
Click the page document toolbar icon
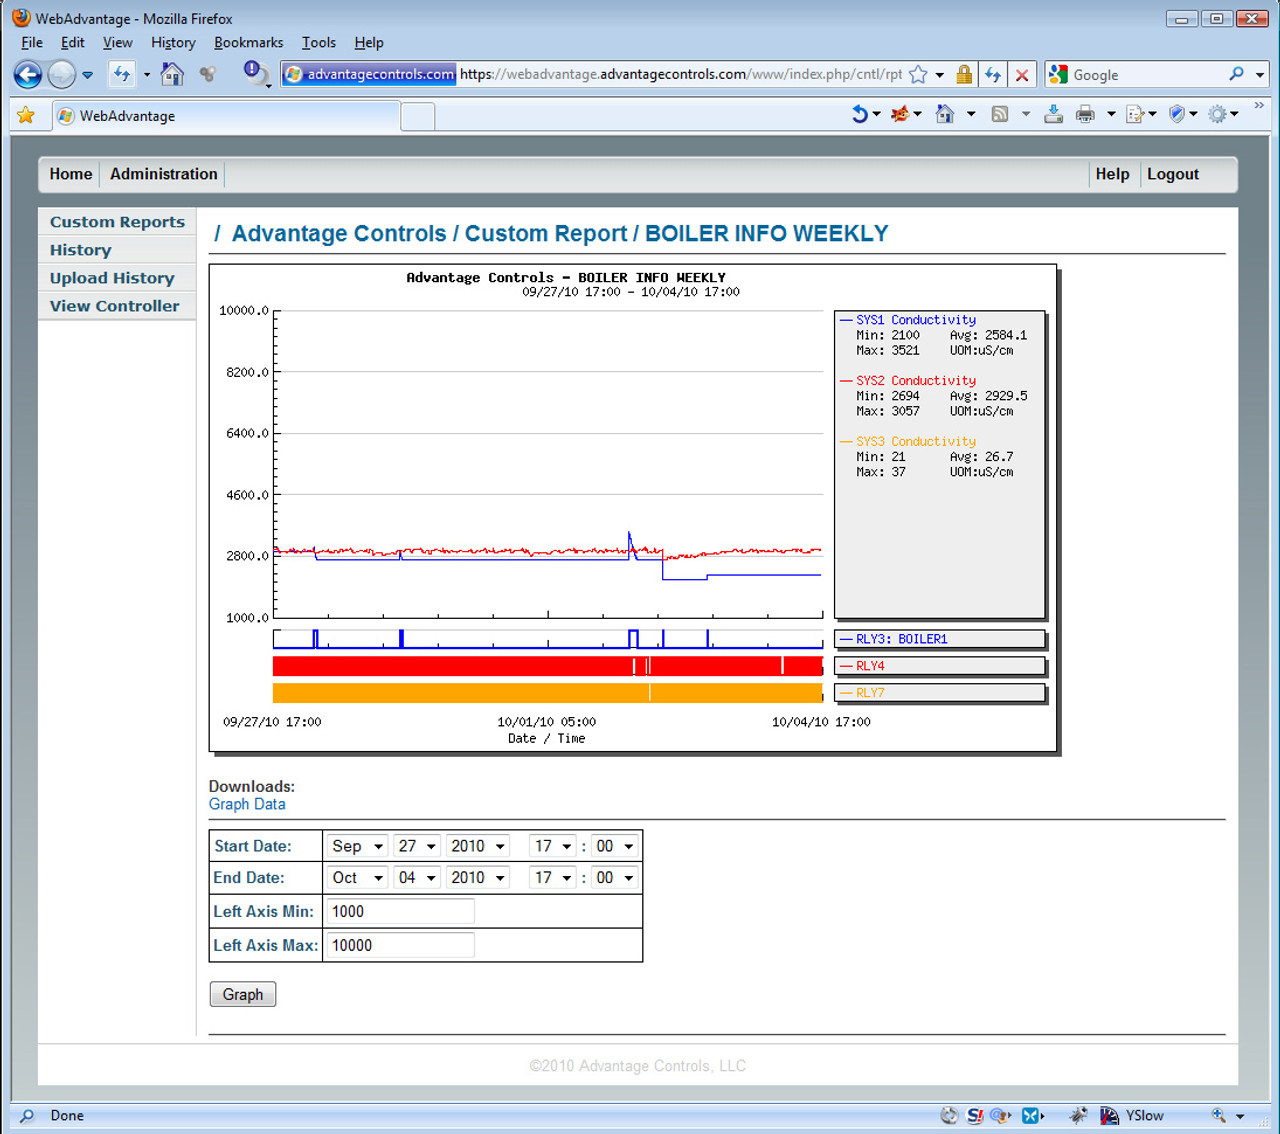(x=1135, y=114)
